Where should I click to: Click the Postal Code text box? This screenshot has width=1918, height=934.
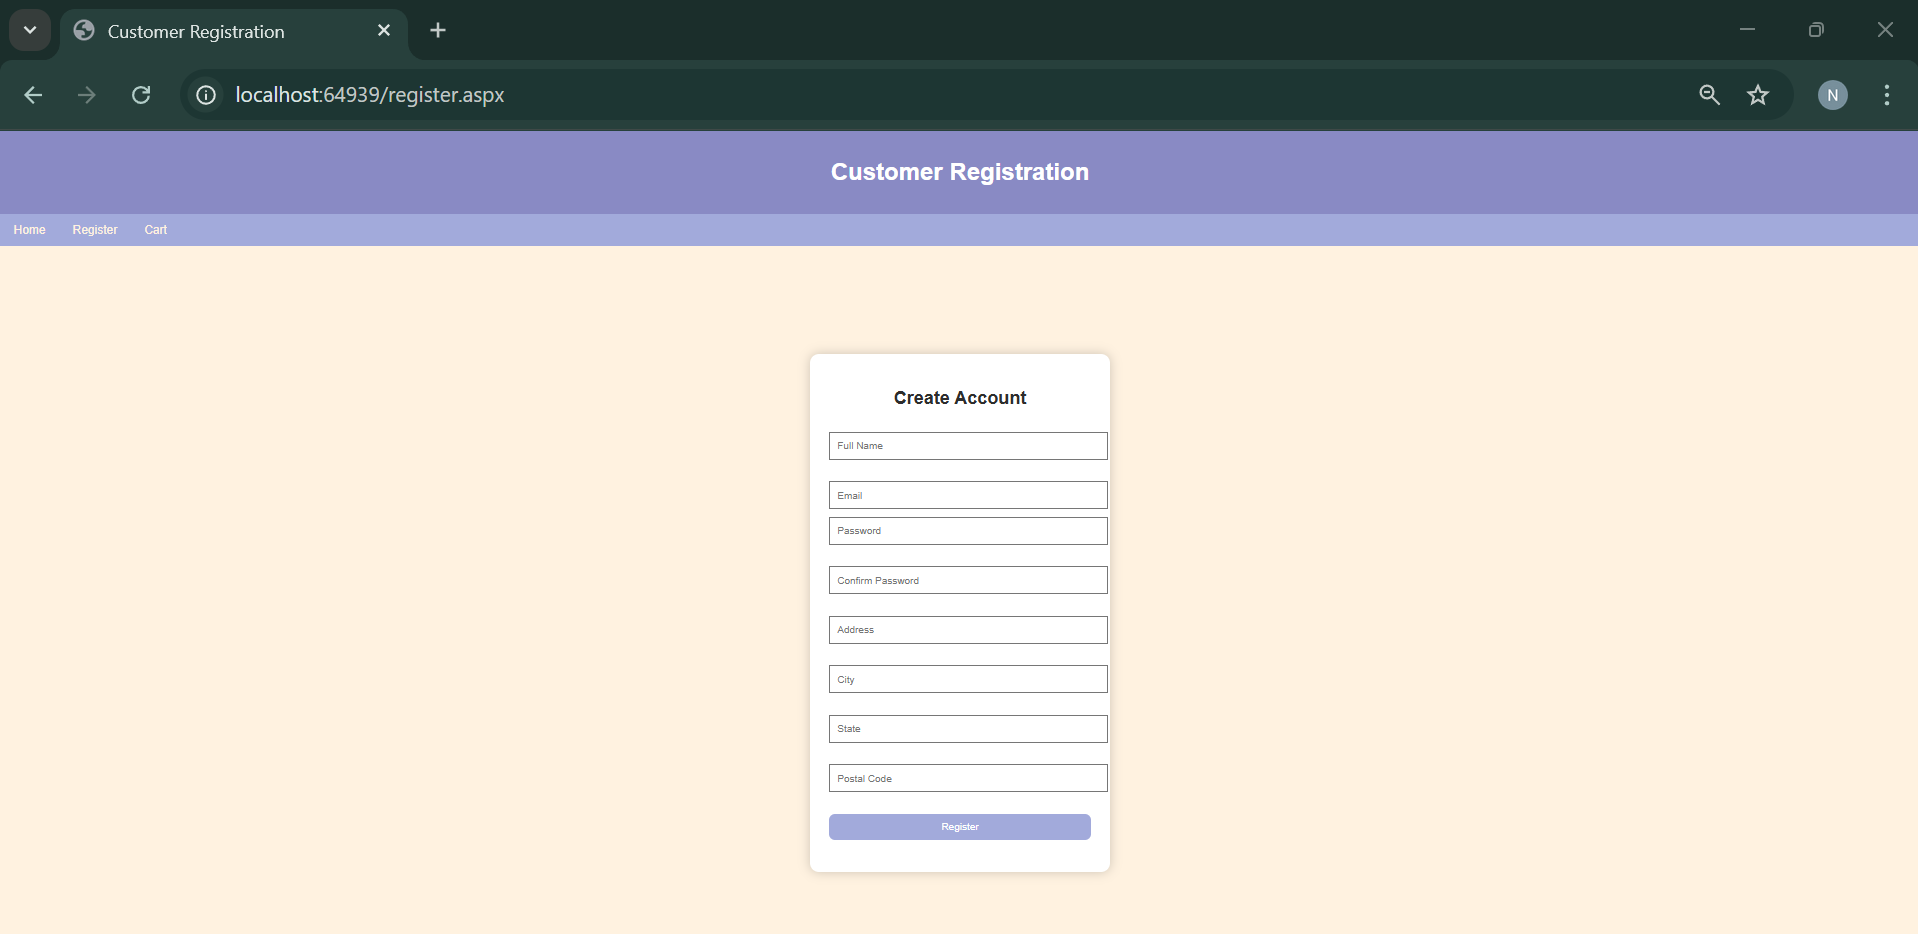(x=967, y=779)
